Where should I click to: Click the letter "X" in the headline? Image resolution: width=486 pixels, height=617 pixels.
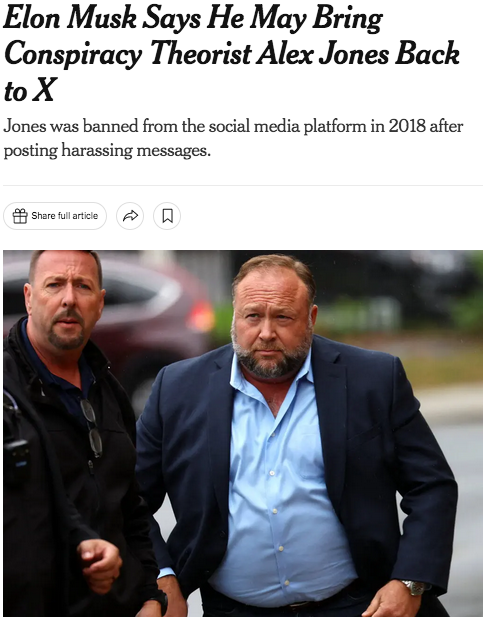click(x=43, y=91)
